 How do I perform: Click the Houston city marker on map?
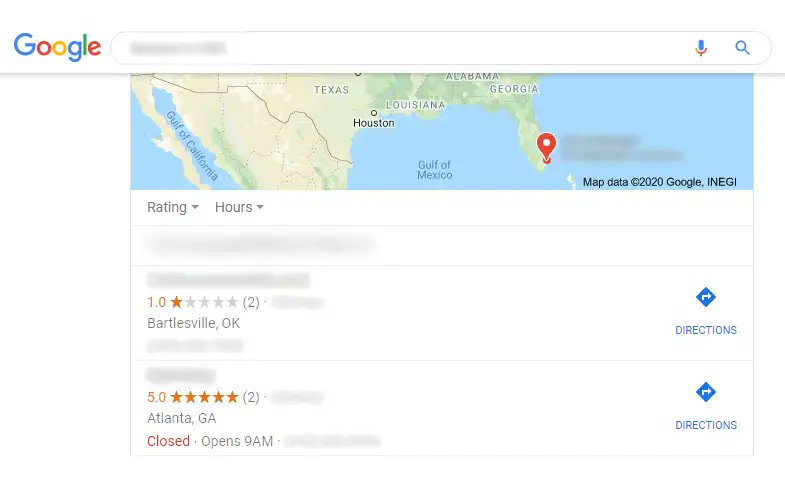[373, 113]
